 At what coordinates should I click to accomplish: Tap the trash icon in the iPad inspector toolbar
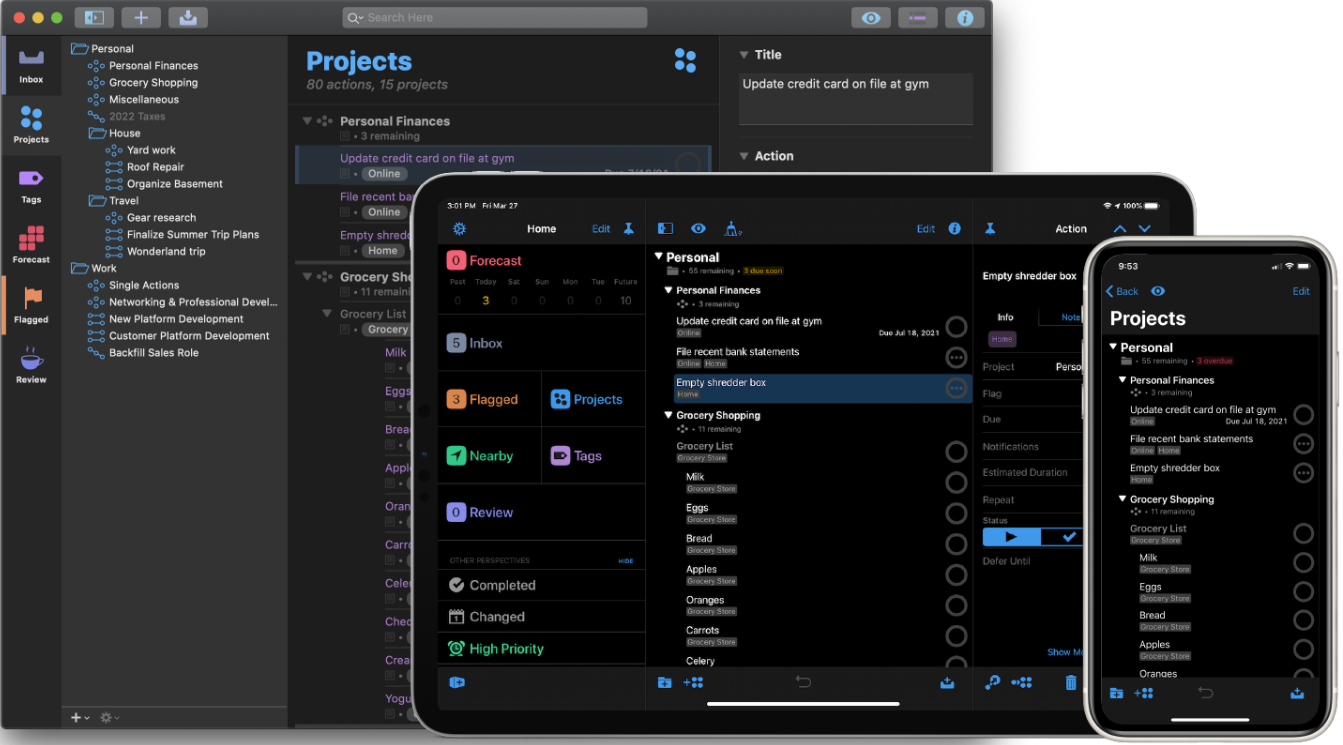pos(1070,682)
